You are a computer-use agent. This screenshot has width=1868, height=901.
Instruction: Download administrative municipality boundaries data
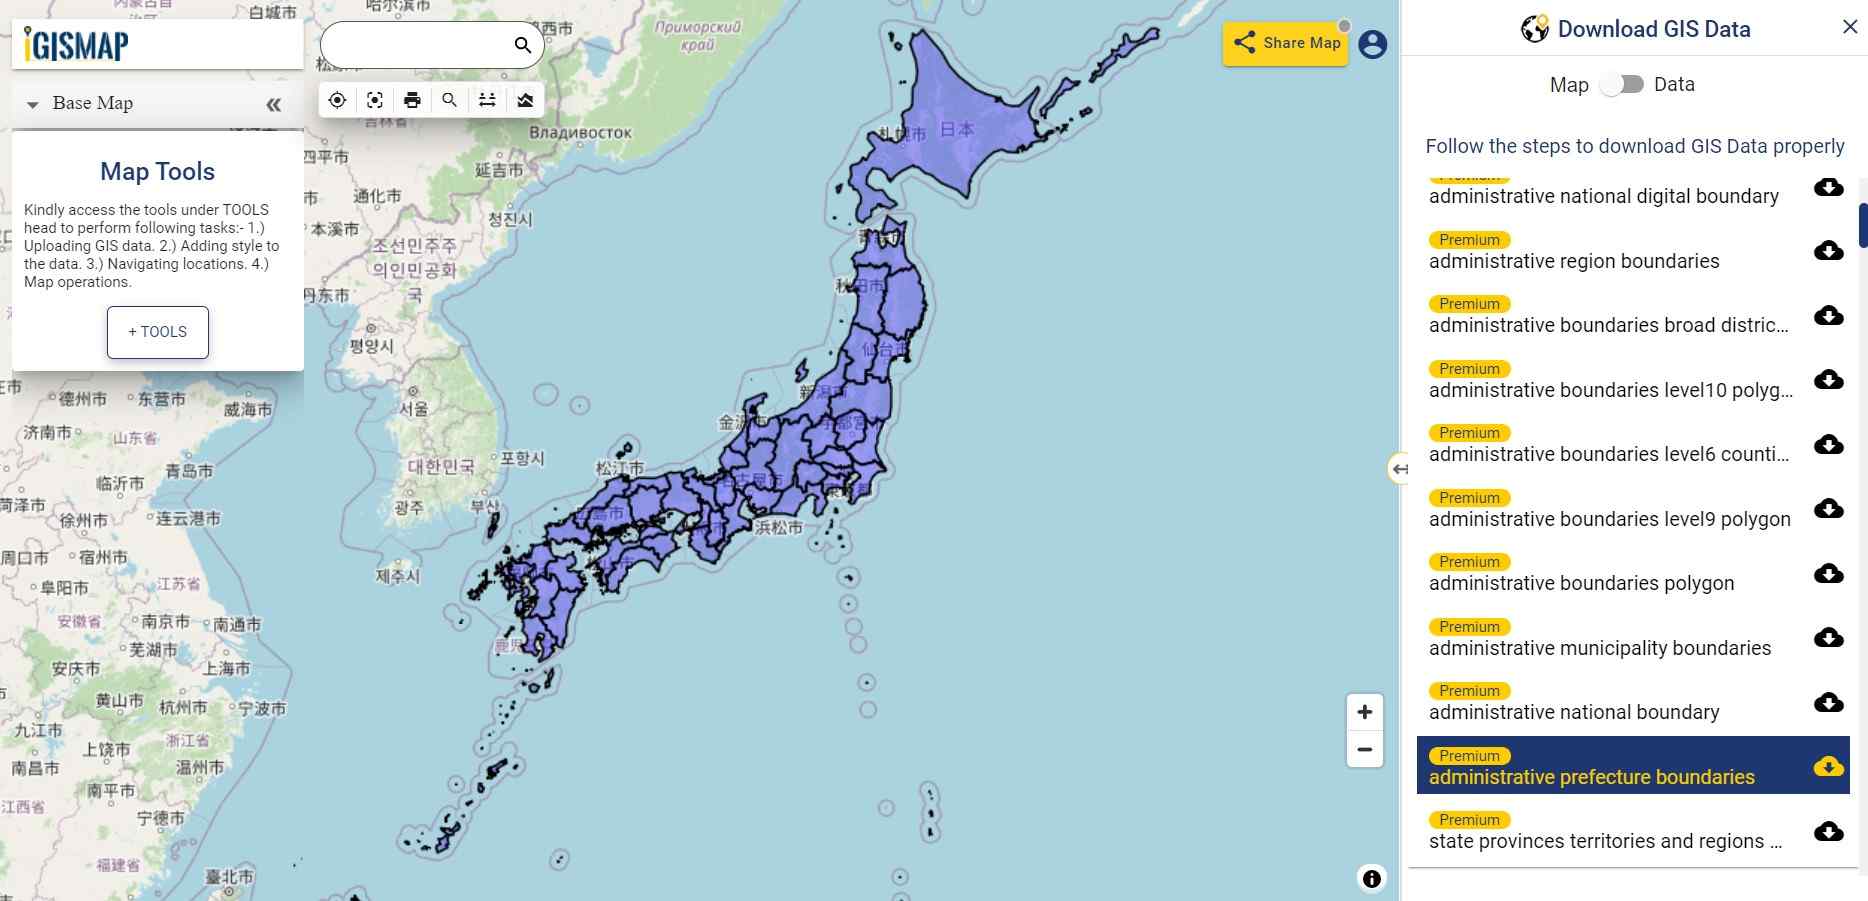(1828, 638)
